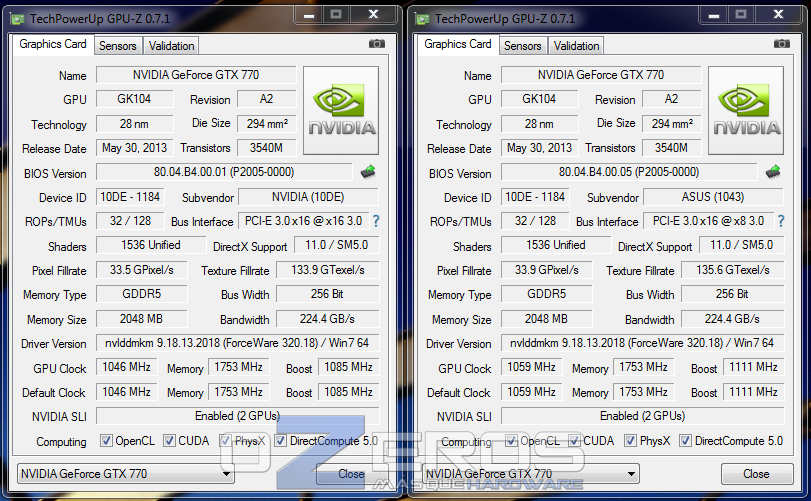The width and height of the screenshot is (811, 501).
Task: Switch to Sensors tab in left window
Action: click(x=118, y=46)
